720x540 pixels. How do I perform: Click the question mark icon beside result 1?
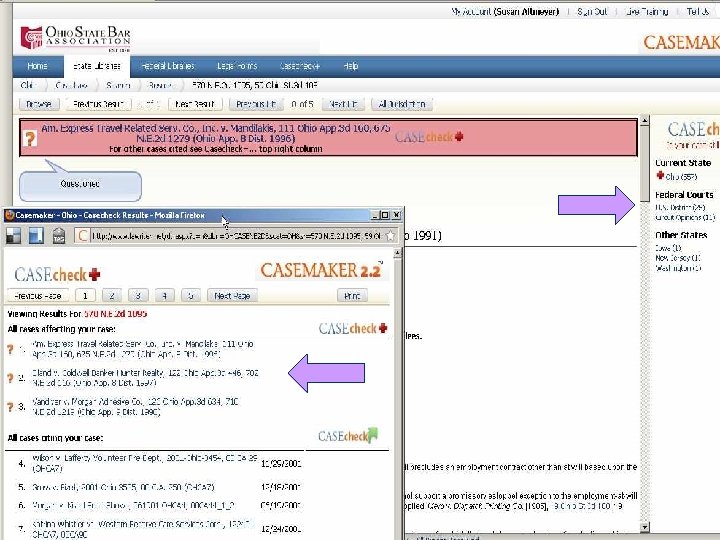pyautogui.click(x=11, y=349)
